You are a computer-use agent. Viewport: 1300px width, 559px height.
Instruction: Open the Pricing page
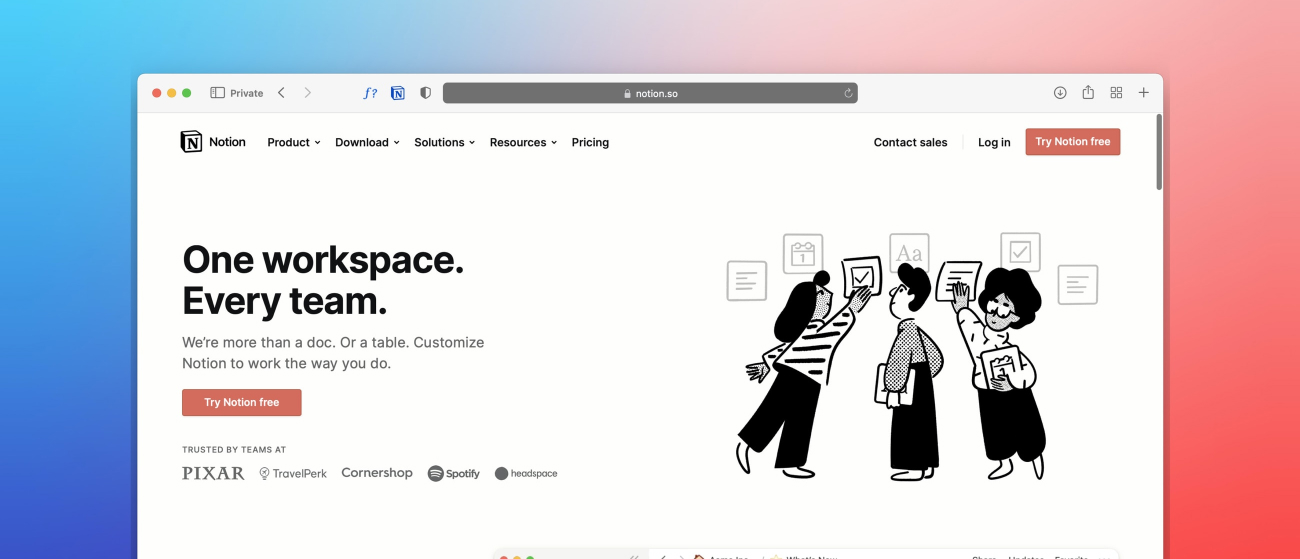click(x=590, y=142)
